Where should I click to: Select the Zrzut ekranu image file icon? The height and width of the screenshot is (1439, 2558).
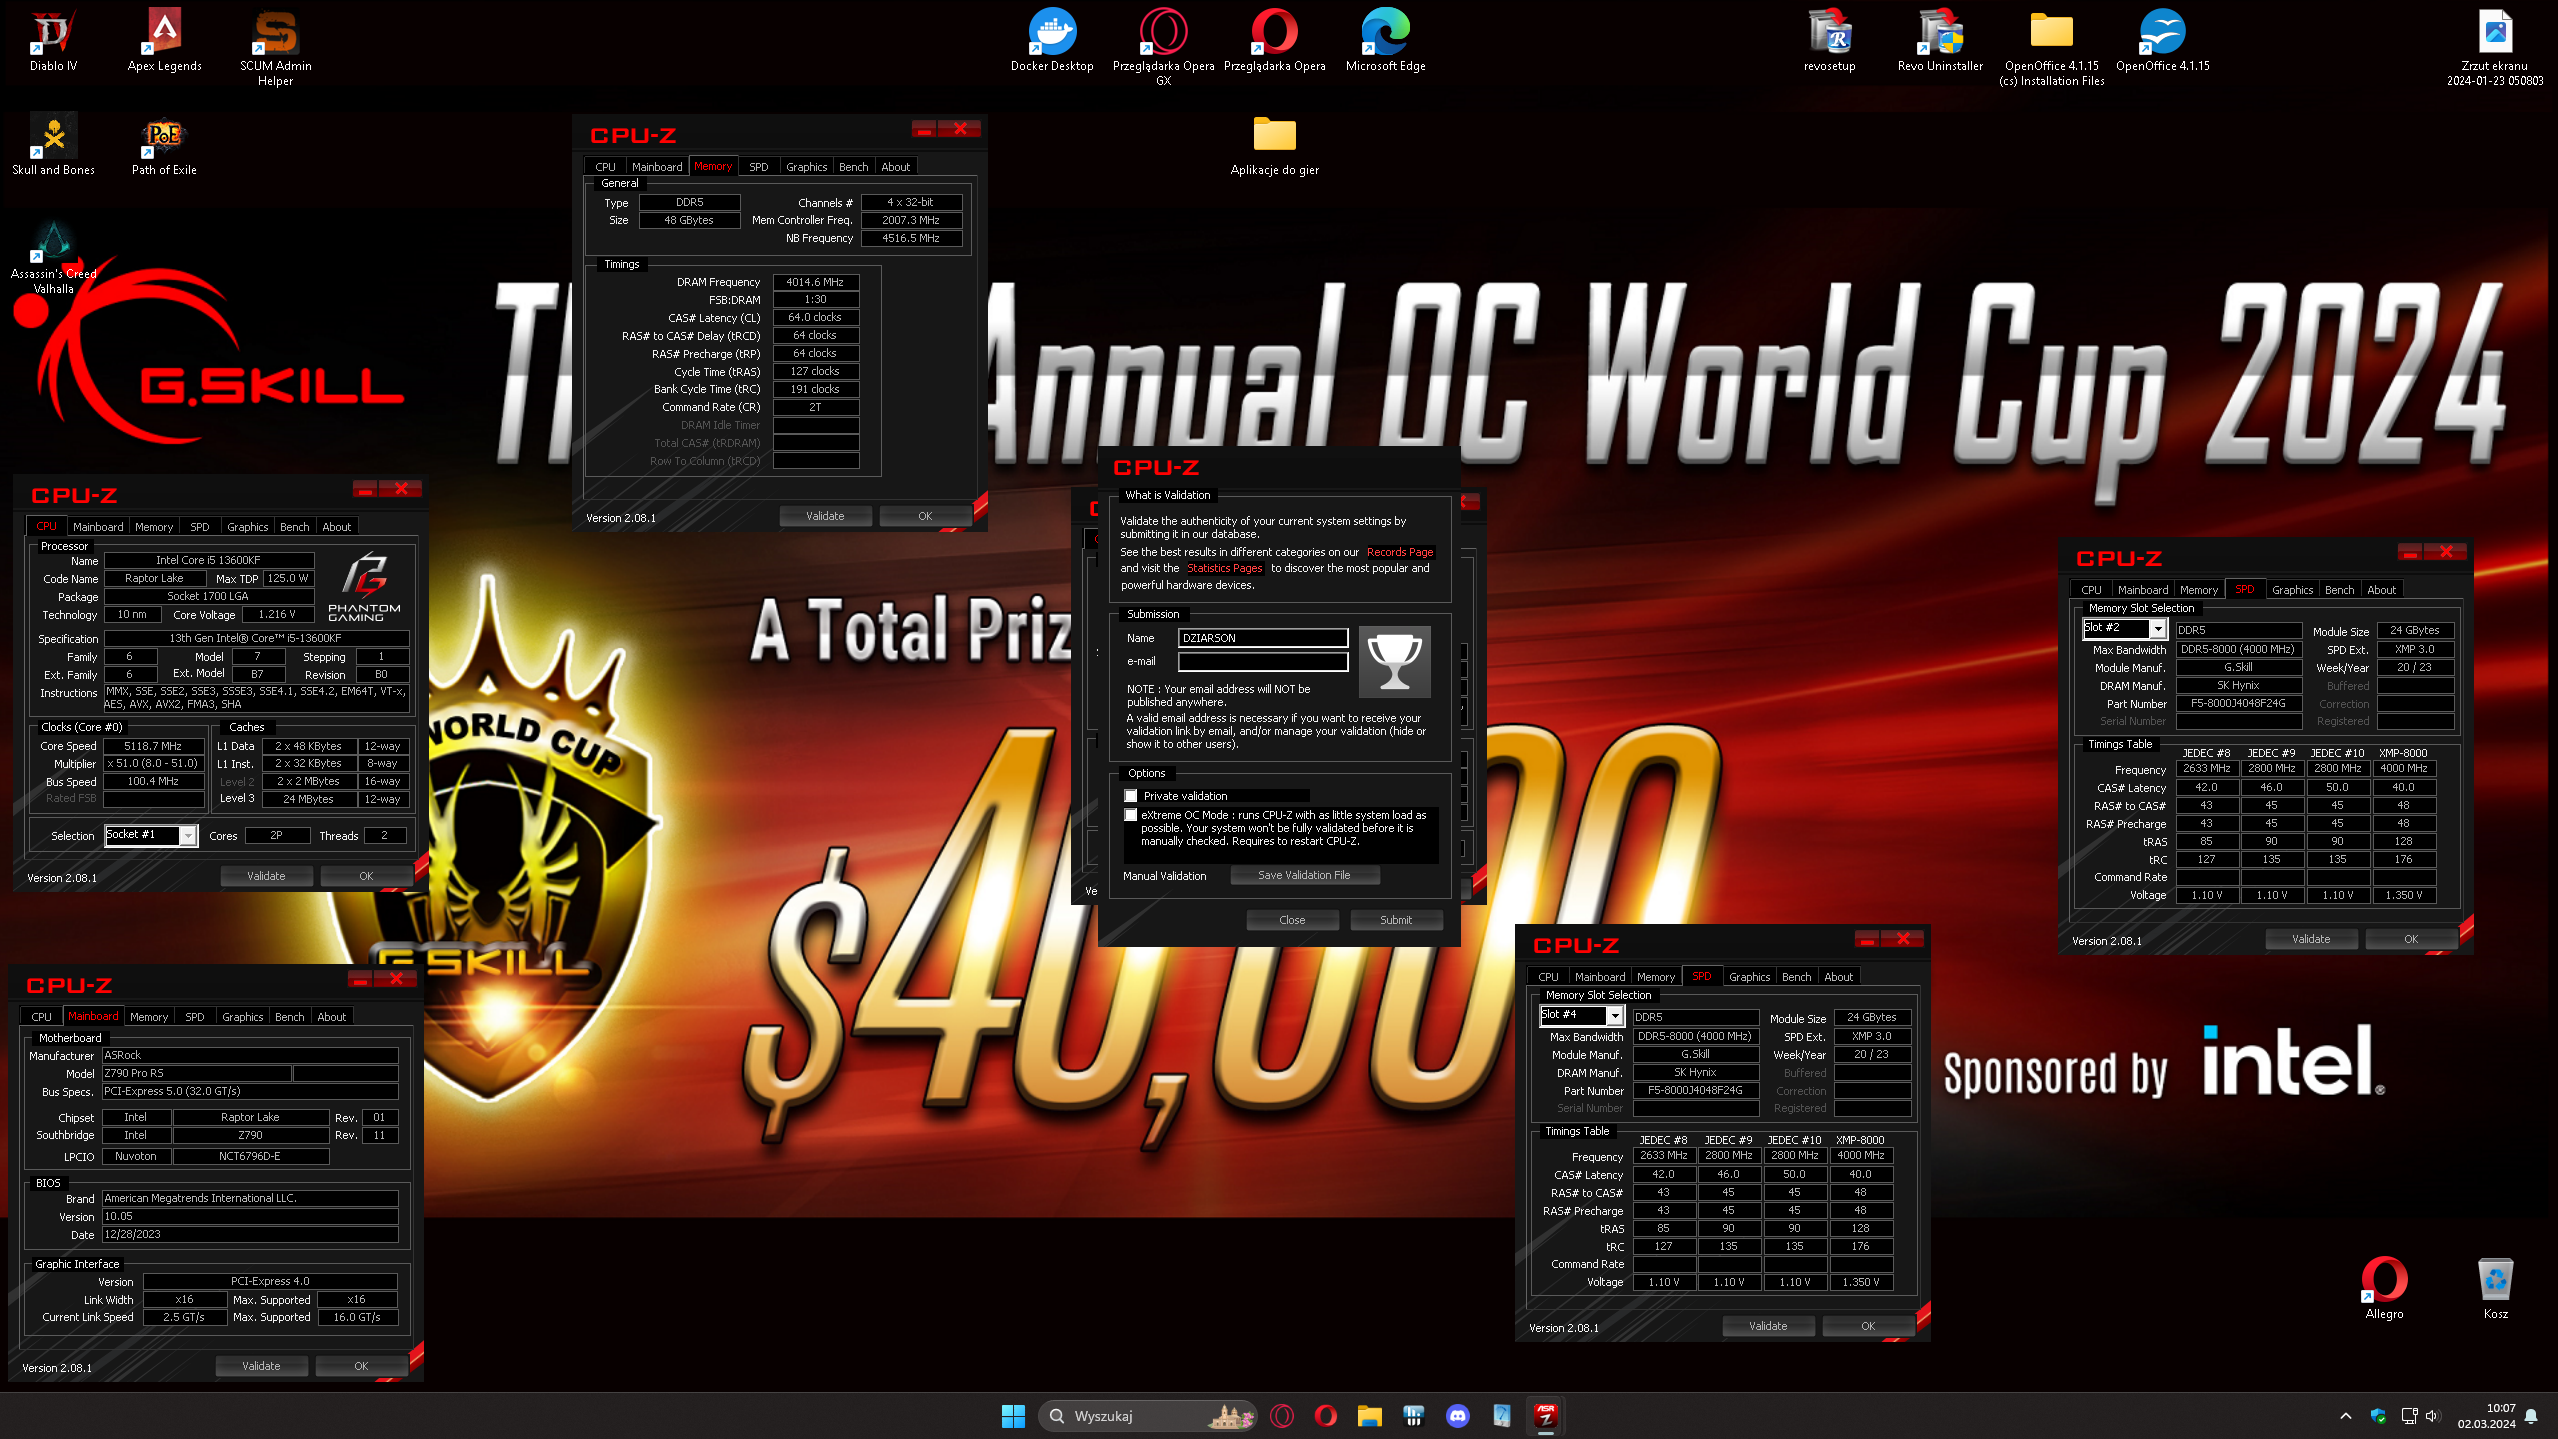pos(2495,48)
